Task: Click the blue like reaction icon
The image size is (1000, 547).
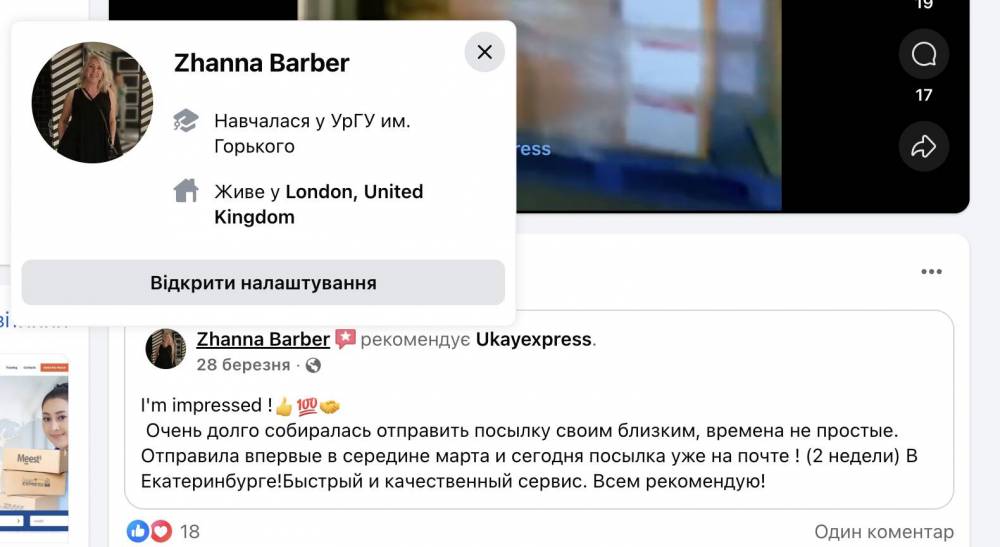Action: (137, 530)
